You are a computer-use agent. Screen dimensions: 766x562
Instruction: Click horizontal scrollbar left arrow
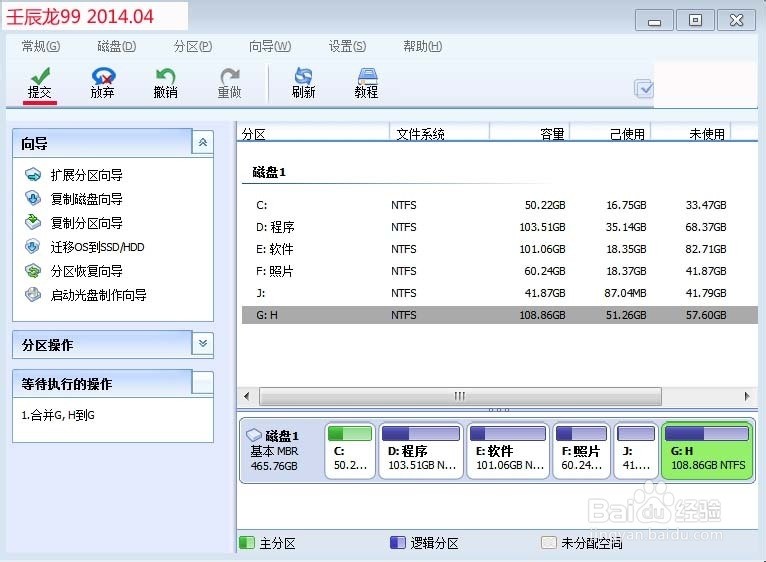tap(247, 396)
